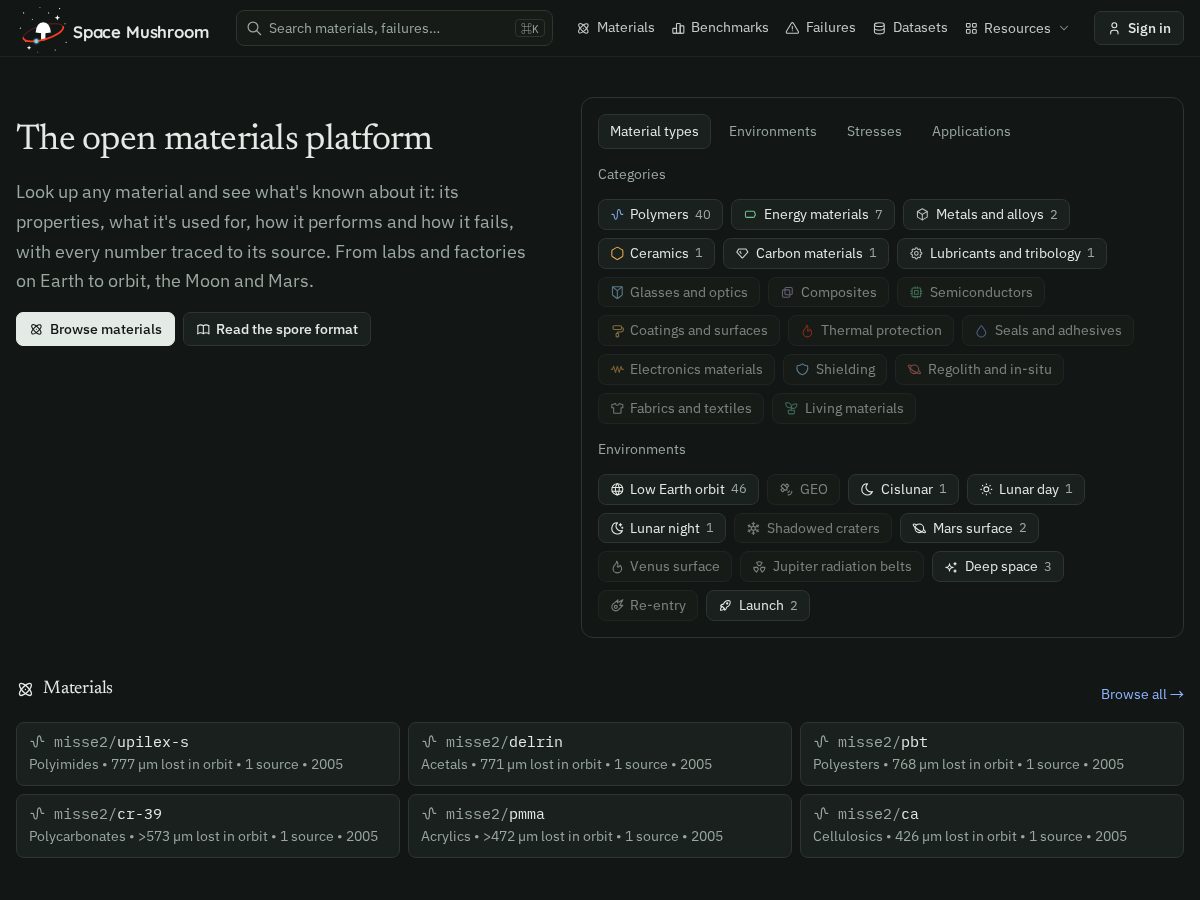Click the Sign in button
The width and height of the screenshot is (1200, 900).
pos(1139,28)
